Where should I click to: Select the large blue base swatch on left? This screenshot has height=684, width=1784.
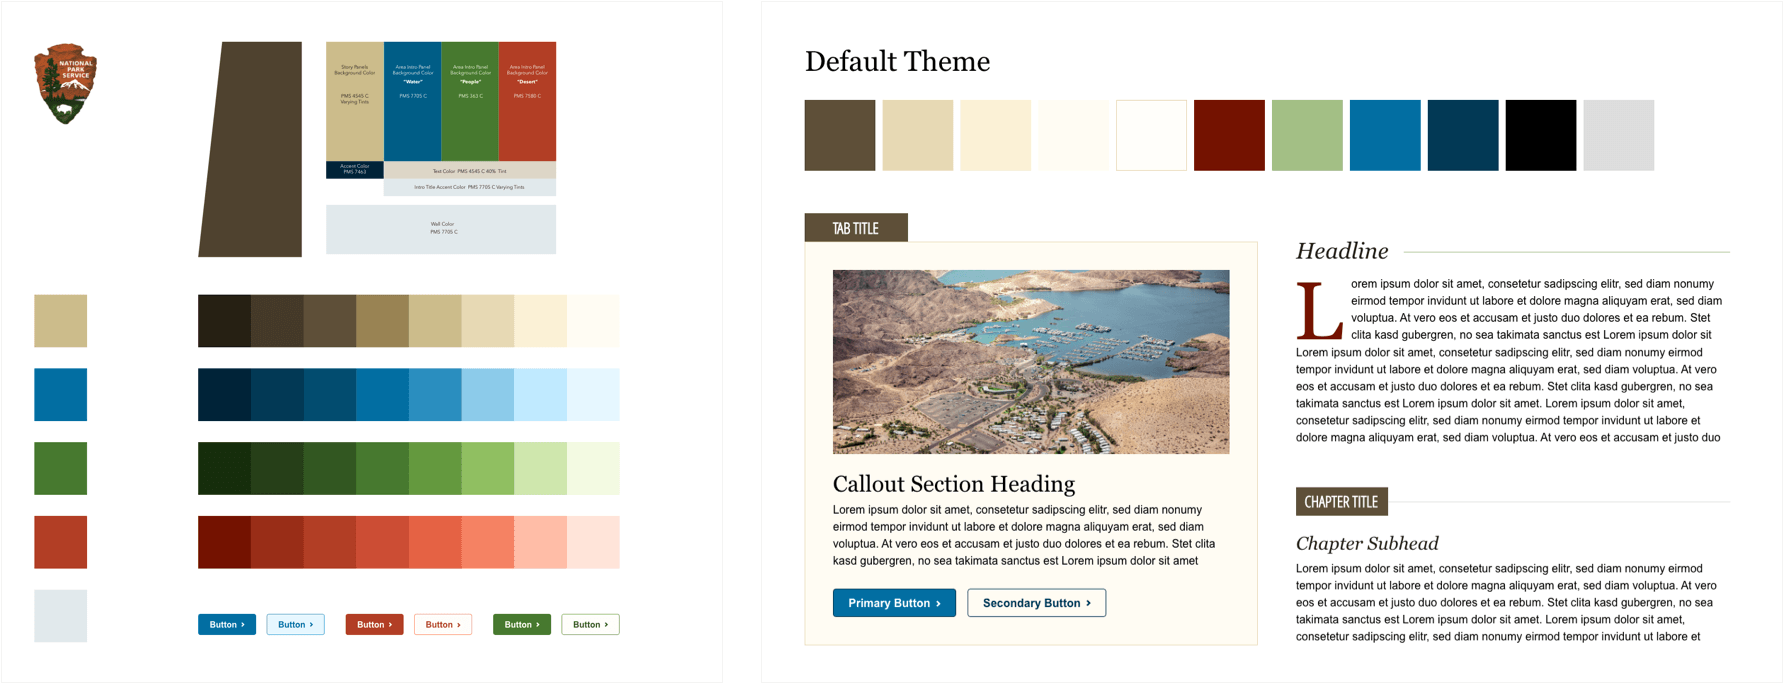coord(60,395)
